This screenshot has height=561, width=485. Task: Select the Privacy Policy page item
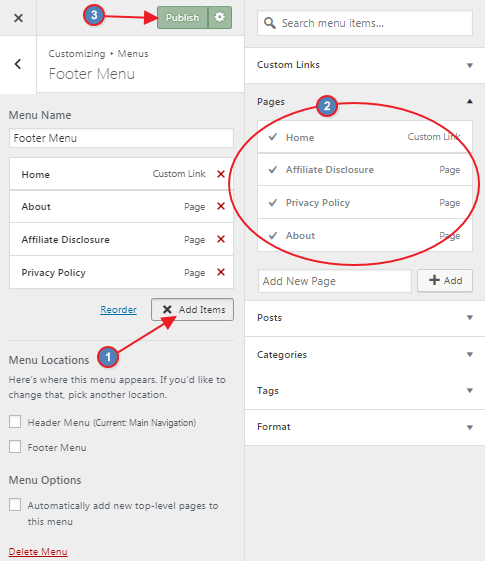365,203
